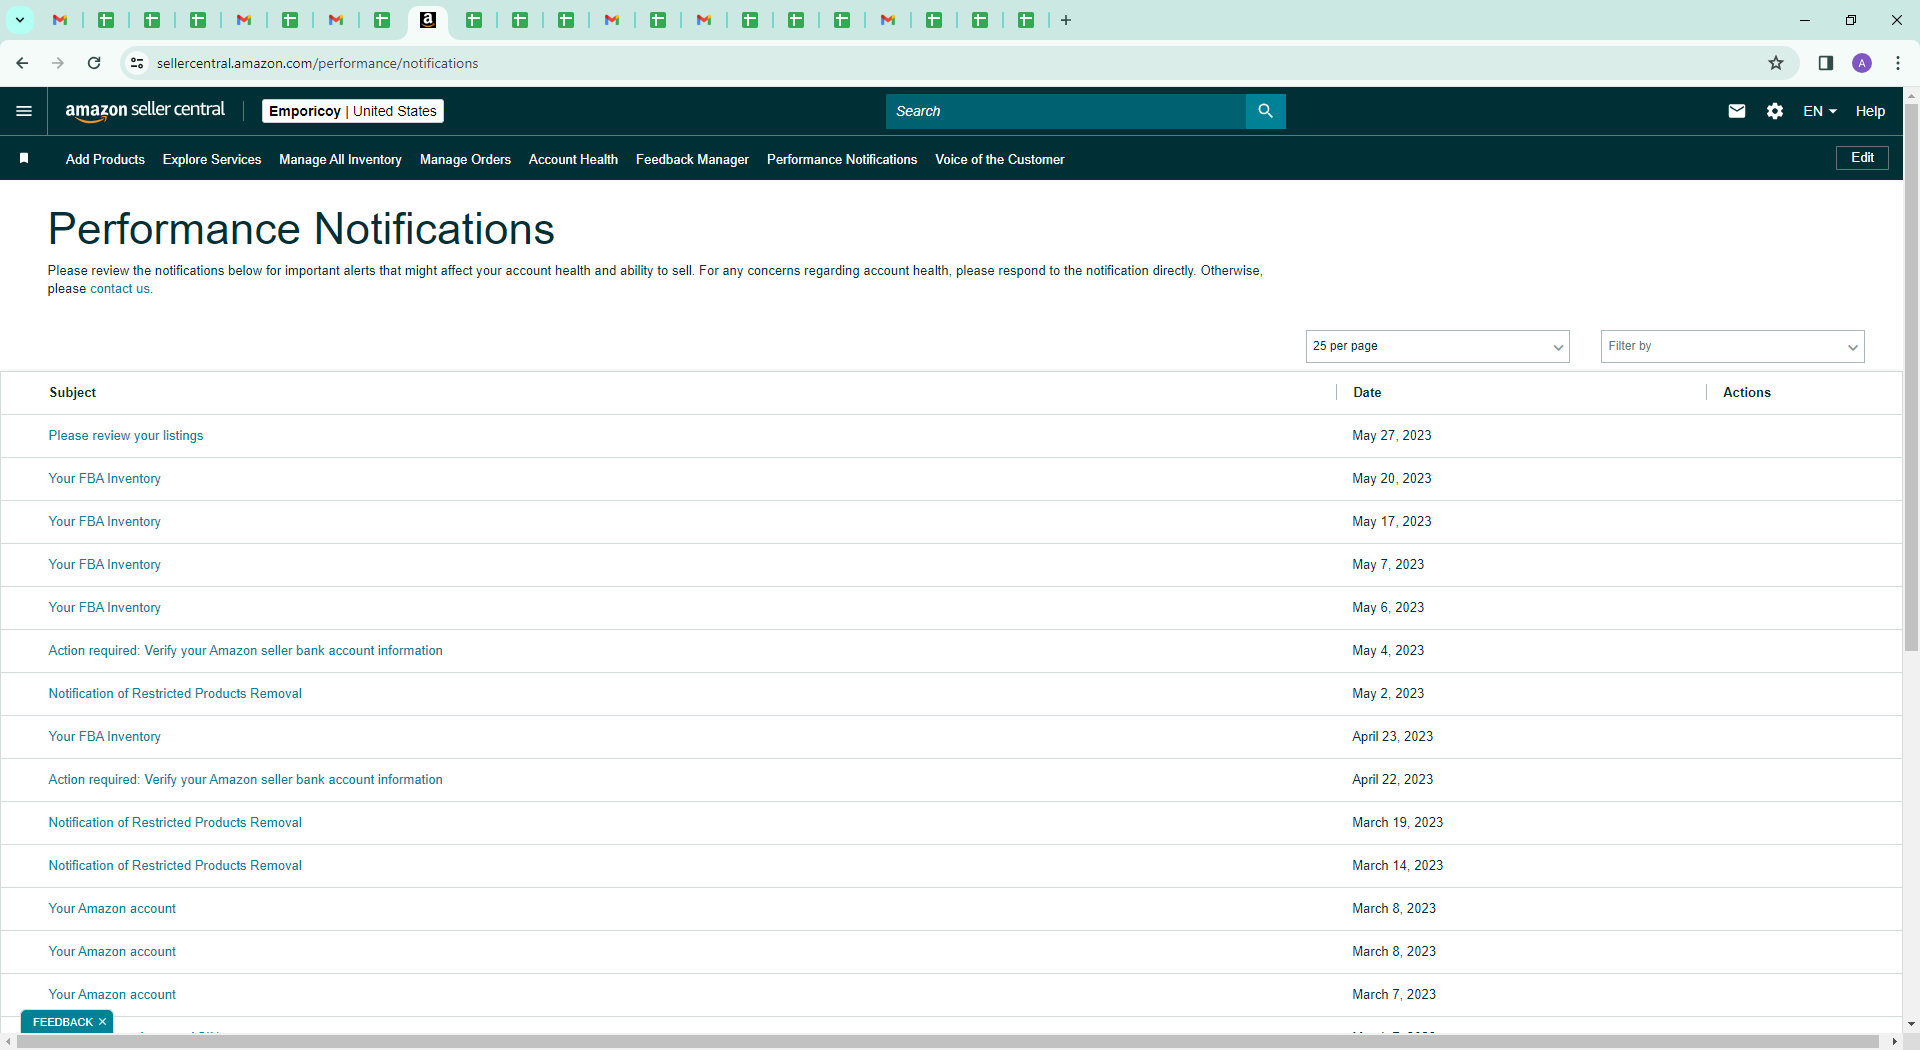The height and width of the screenshot is (1050, 1920).
Task: Open the bank account verification notice from May 4, 2023
Action: point(245,651)
